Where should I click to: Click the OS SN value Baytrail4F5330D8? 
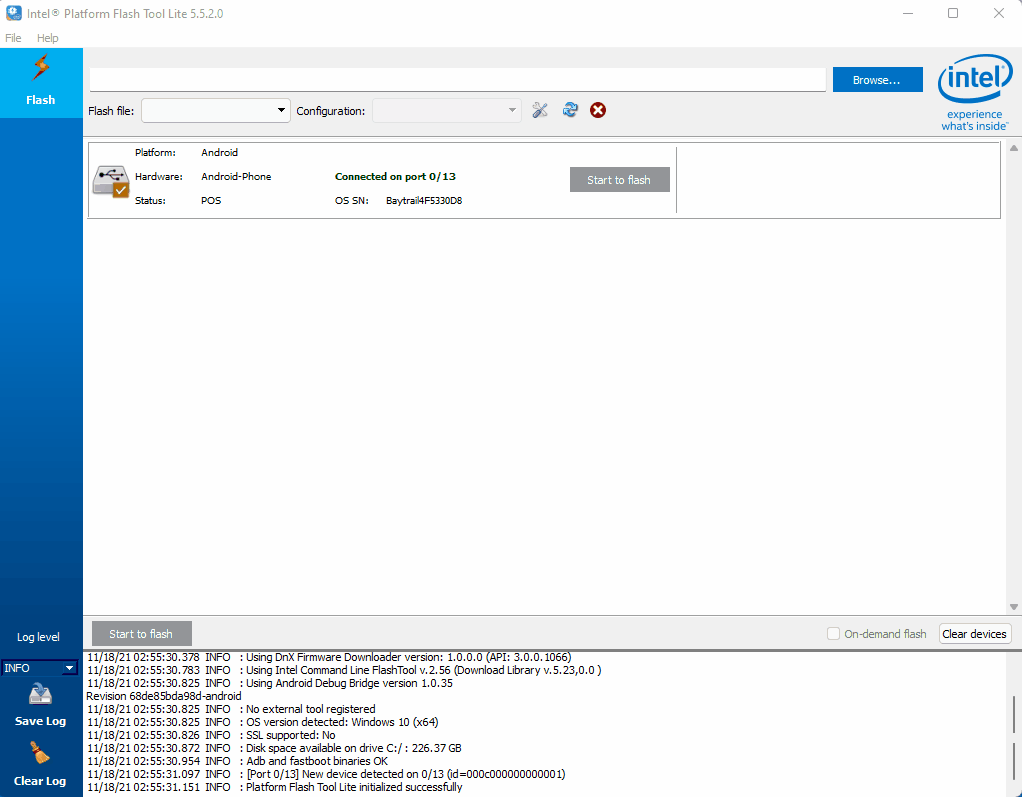click(x=424, y=201)
